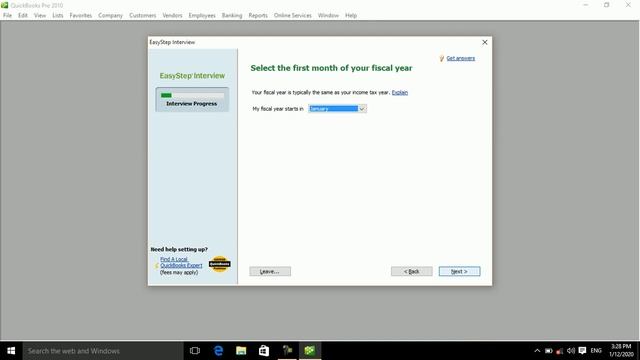This screenshot has height=360, width=640.
Task: Open the Help menu
Action: (351, 16)
